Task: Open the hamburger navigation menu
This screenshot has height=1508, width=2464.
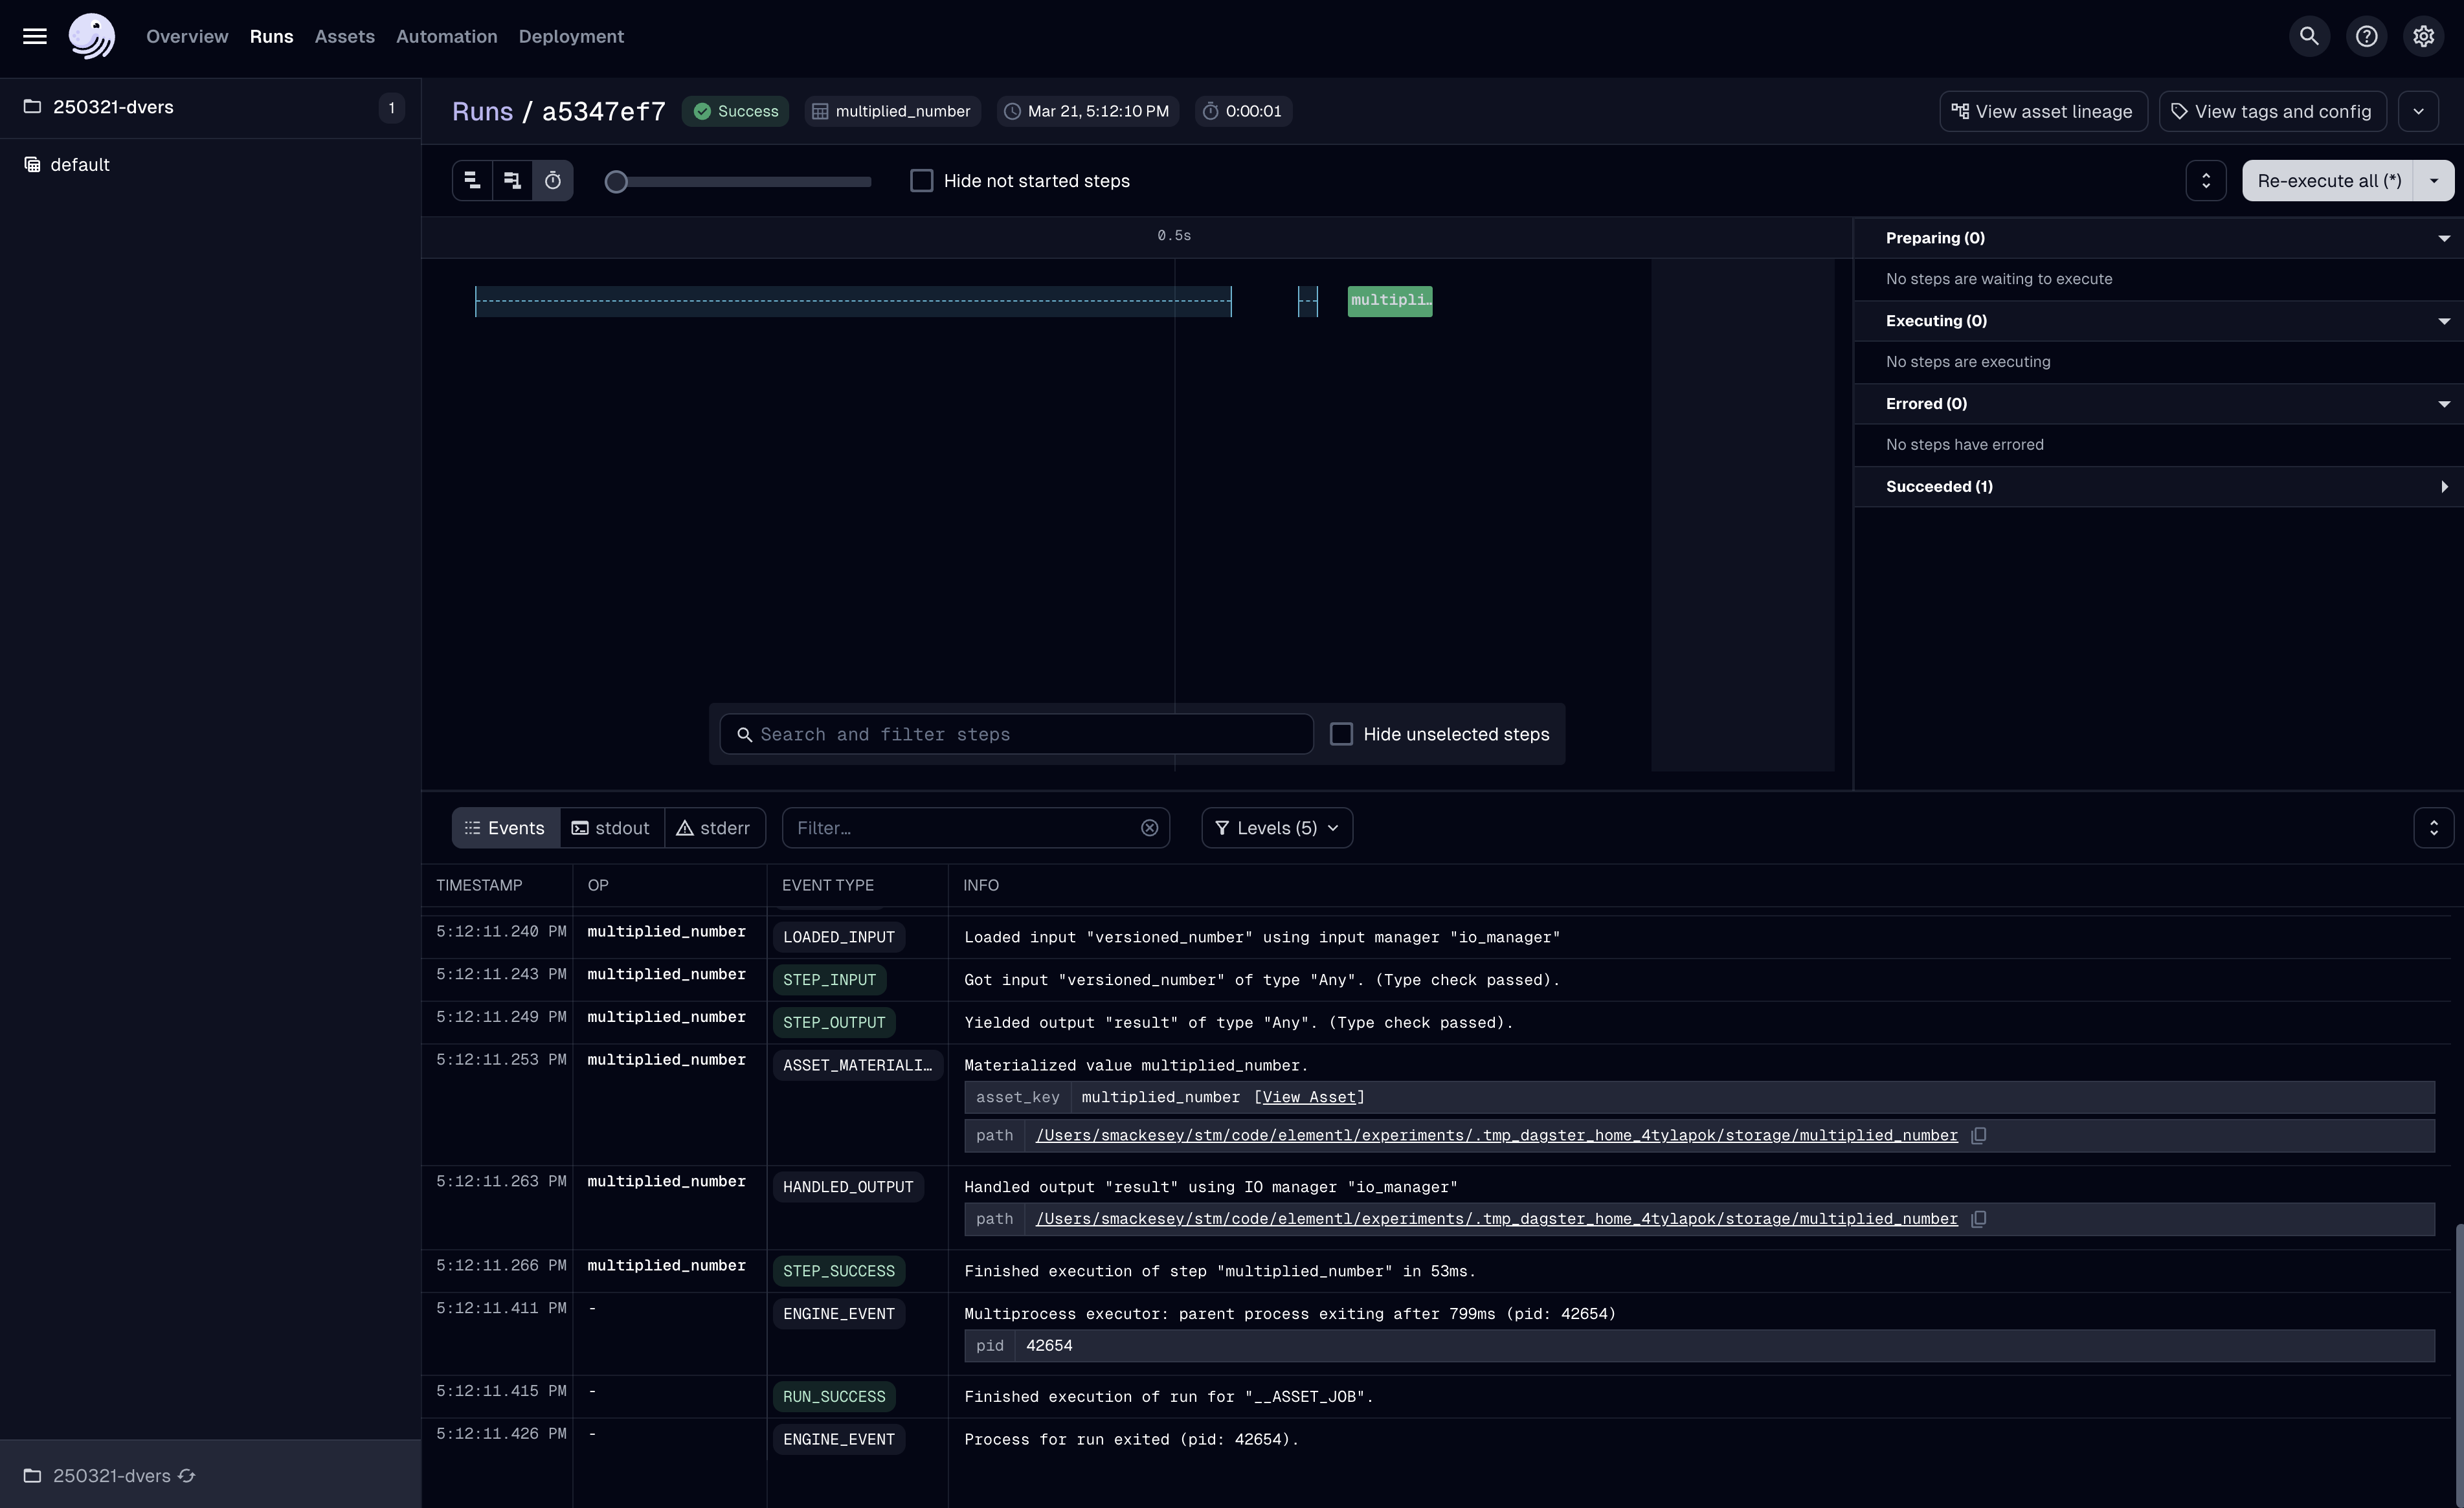Action: coord(35,36)
